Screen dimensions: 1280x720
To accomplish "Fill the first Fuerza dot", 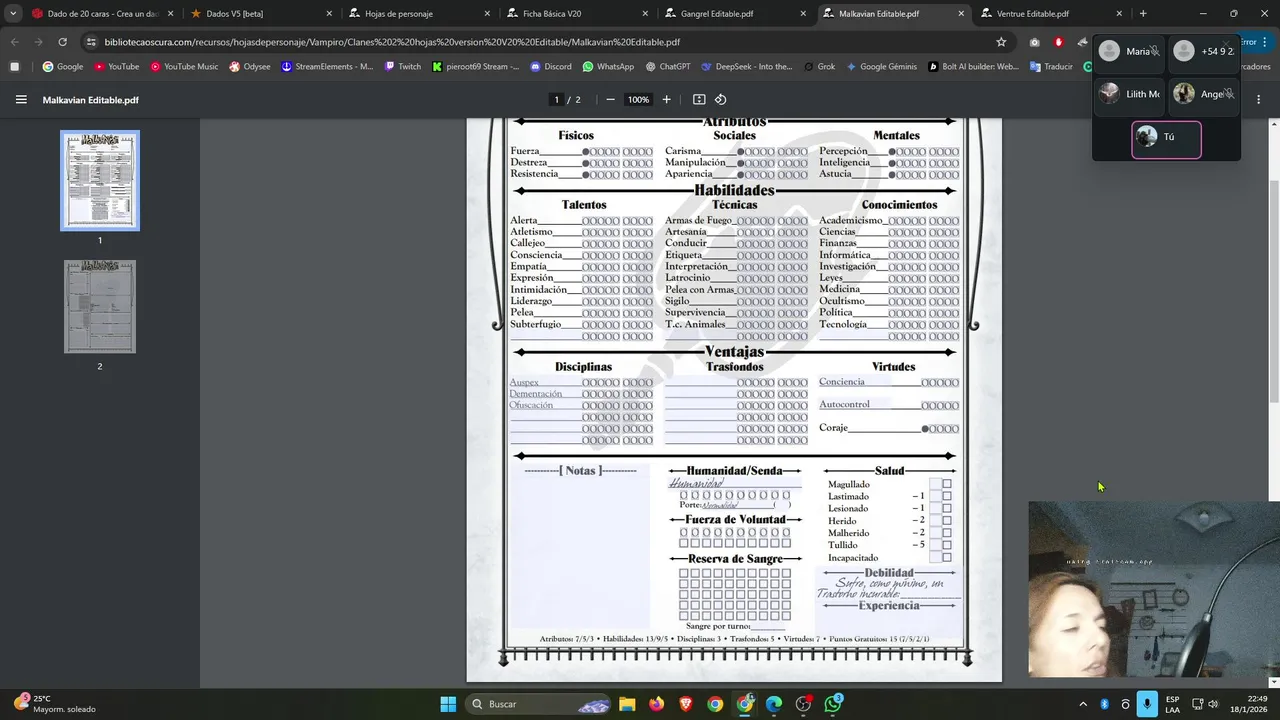I will tap(586, 152).
